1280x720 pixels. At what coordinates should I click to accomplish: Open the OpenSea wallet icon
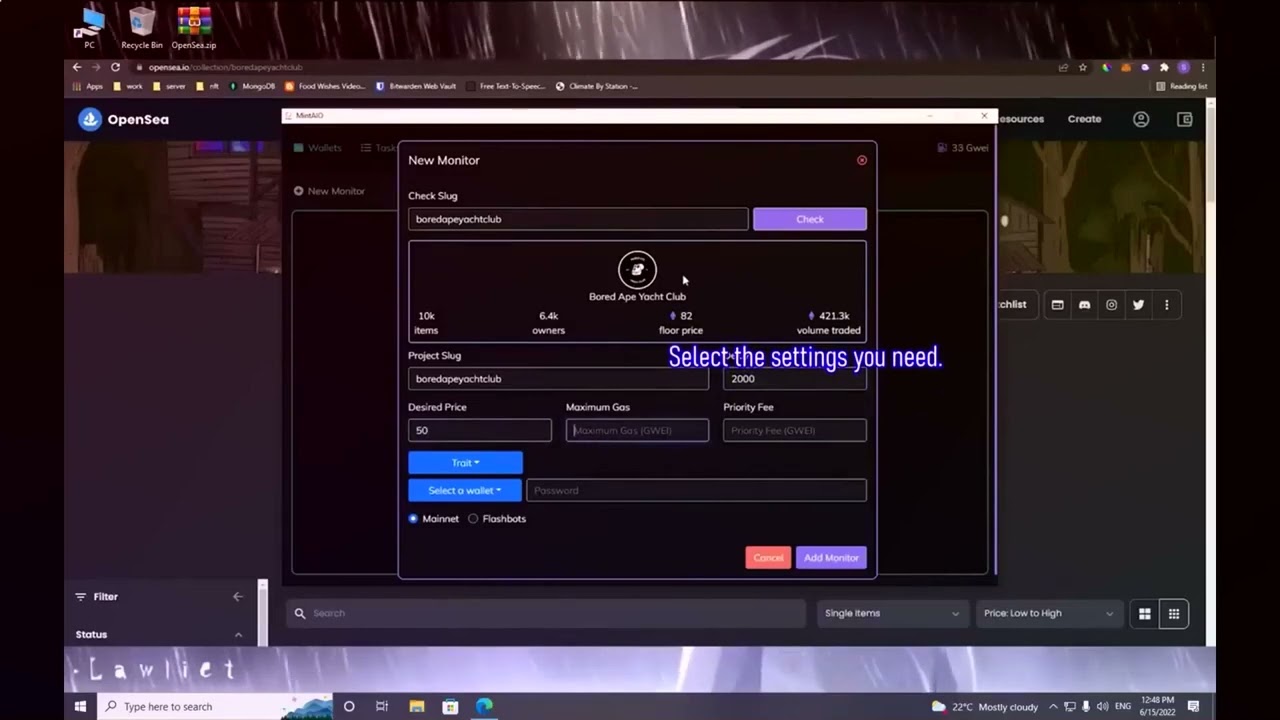click(1185, 119)
